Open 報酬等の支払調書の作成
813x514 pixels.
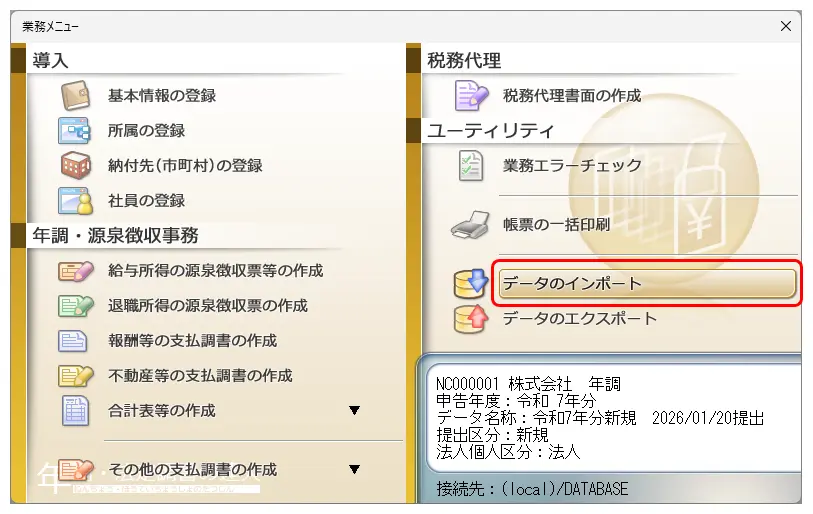tap(192, 341)
